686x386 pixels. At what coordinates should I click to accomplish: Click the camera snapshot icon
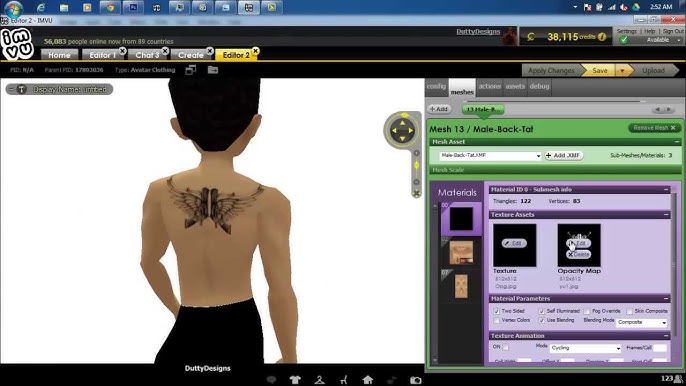click(x=416, y=380)
